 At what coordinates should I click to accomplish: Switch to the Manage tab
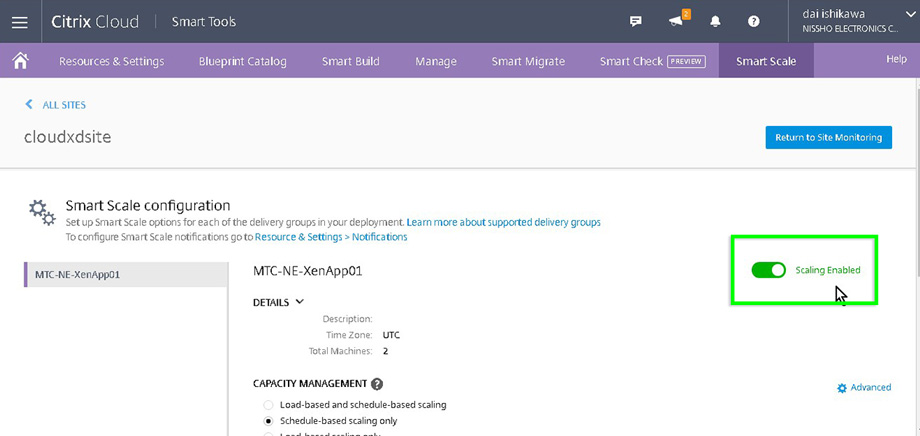click(436, 61)
